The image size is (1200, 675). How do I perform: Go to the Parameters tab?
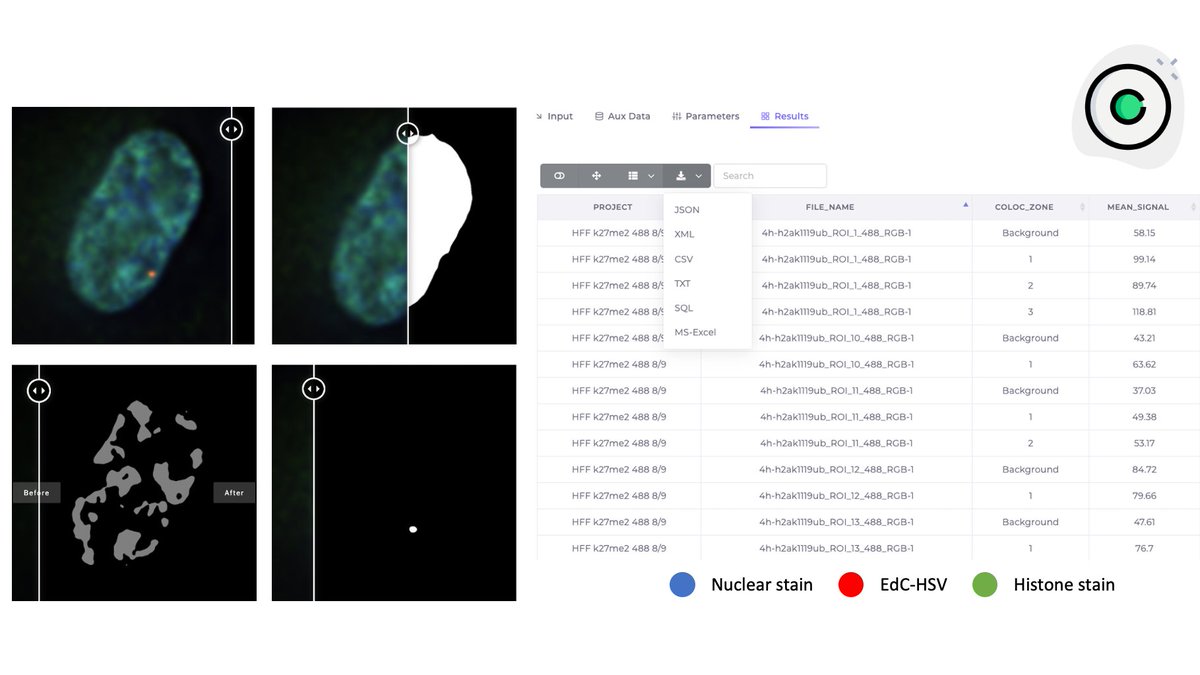tap(705, 116)
